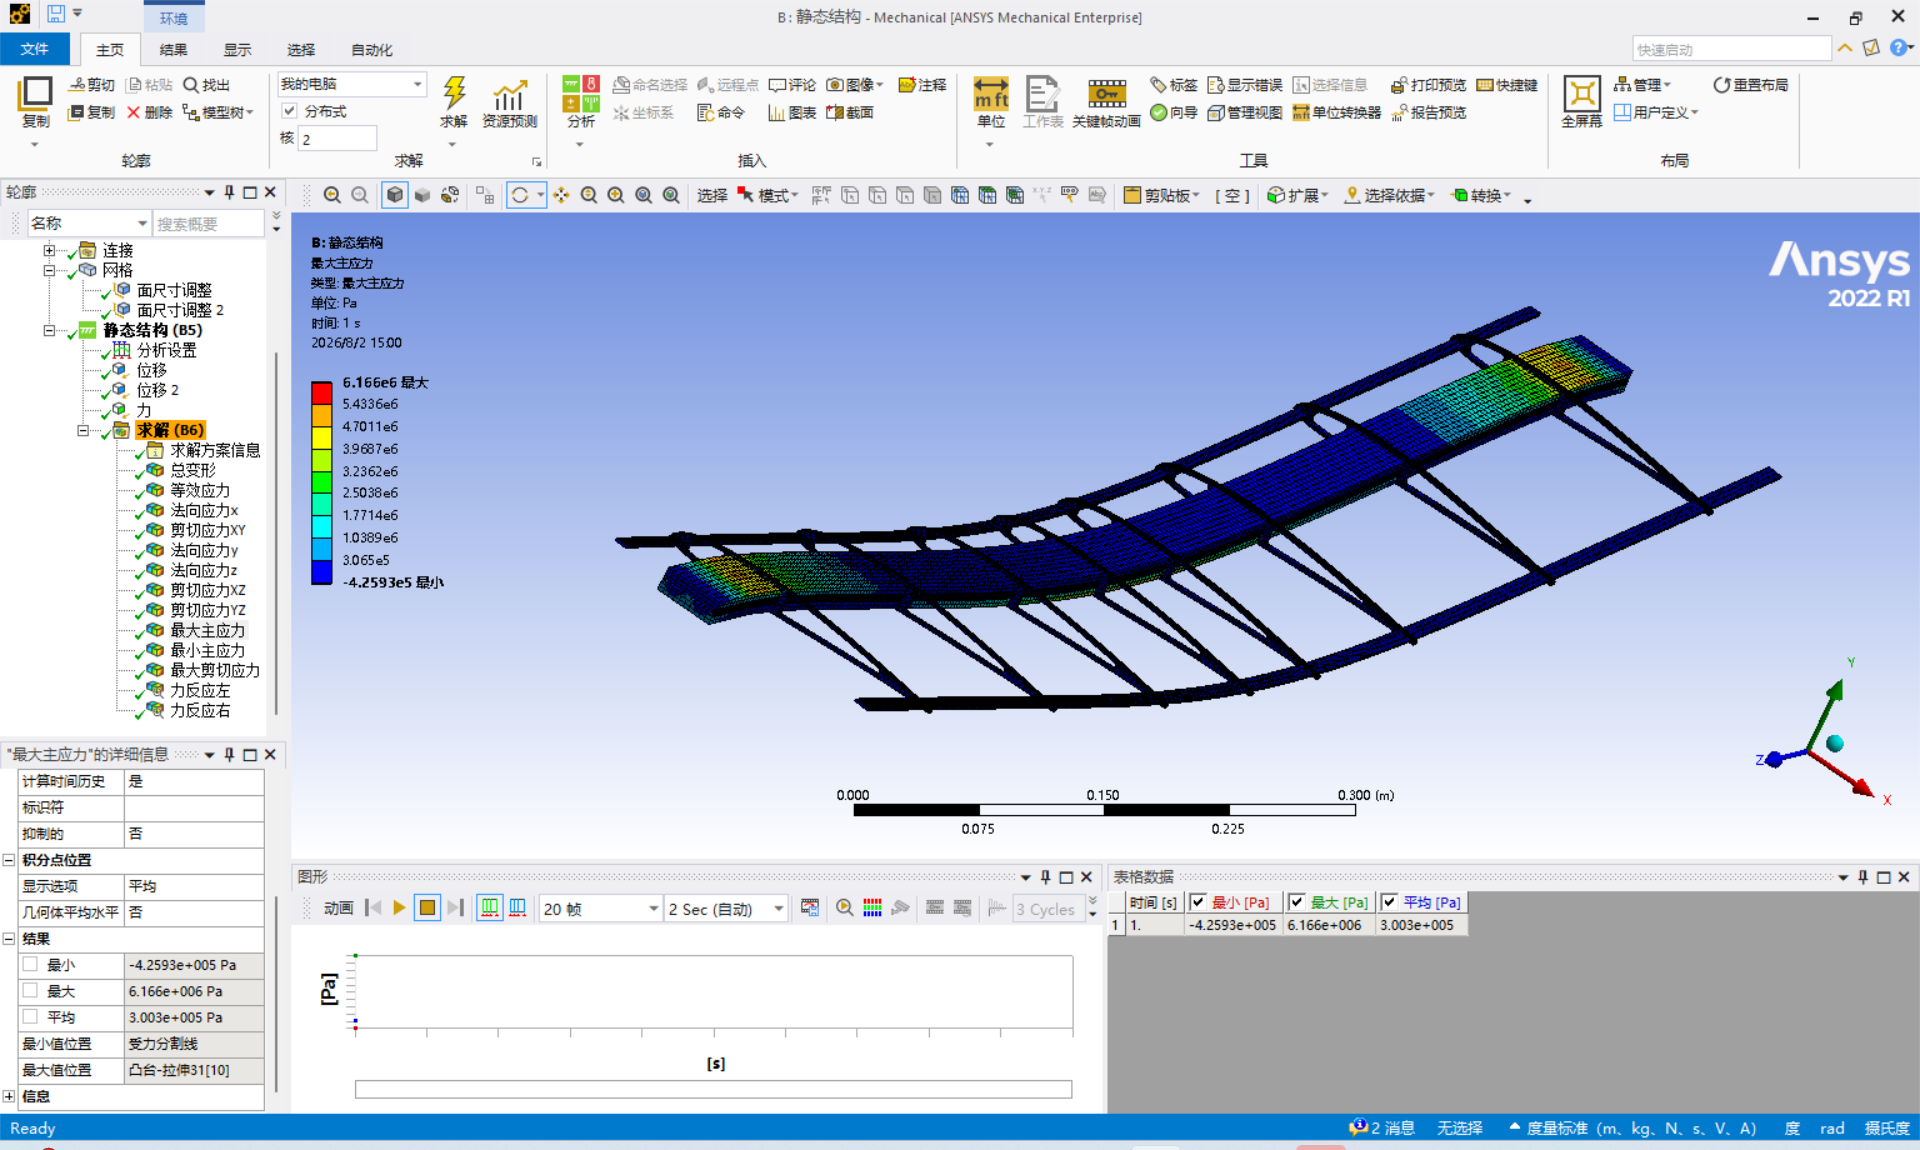
Task: Select the rotate tool in graphics toolbar
Action: tap(520, 195)
